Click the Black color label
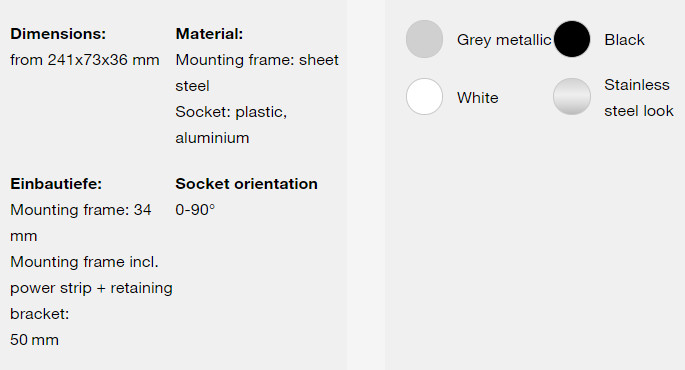 point(624,40)
